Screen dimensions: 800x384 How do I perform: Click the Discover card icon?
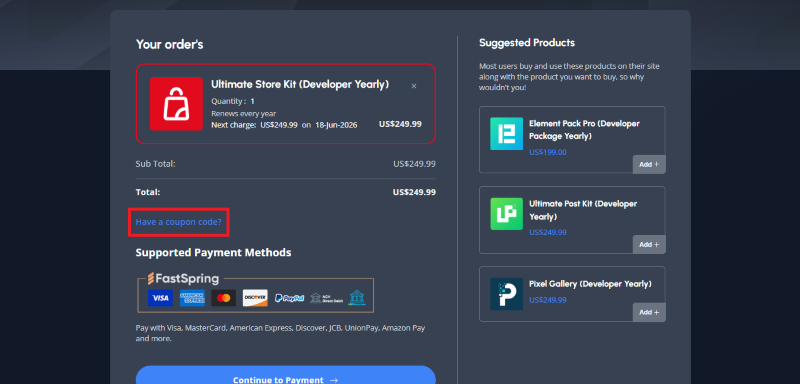[x=255, y=298]
